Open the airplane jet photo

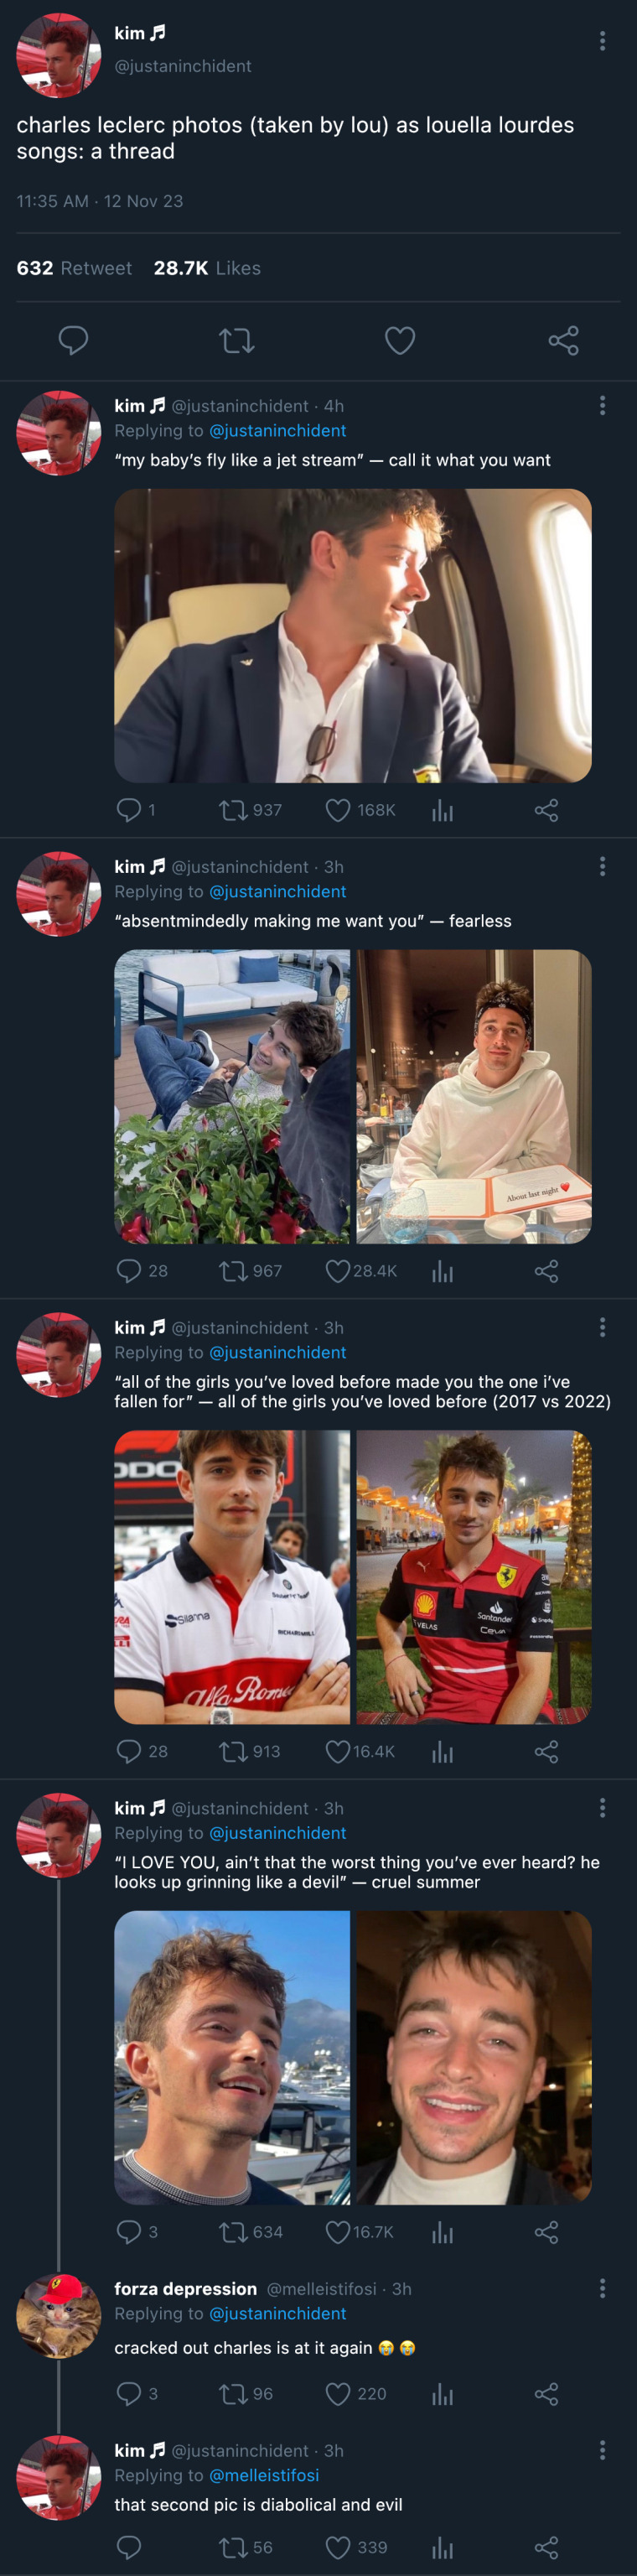point(352,635)
